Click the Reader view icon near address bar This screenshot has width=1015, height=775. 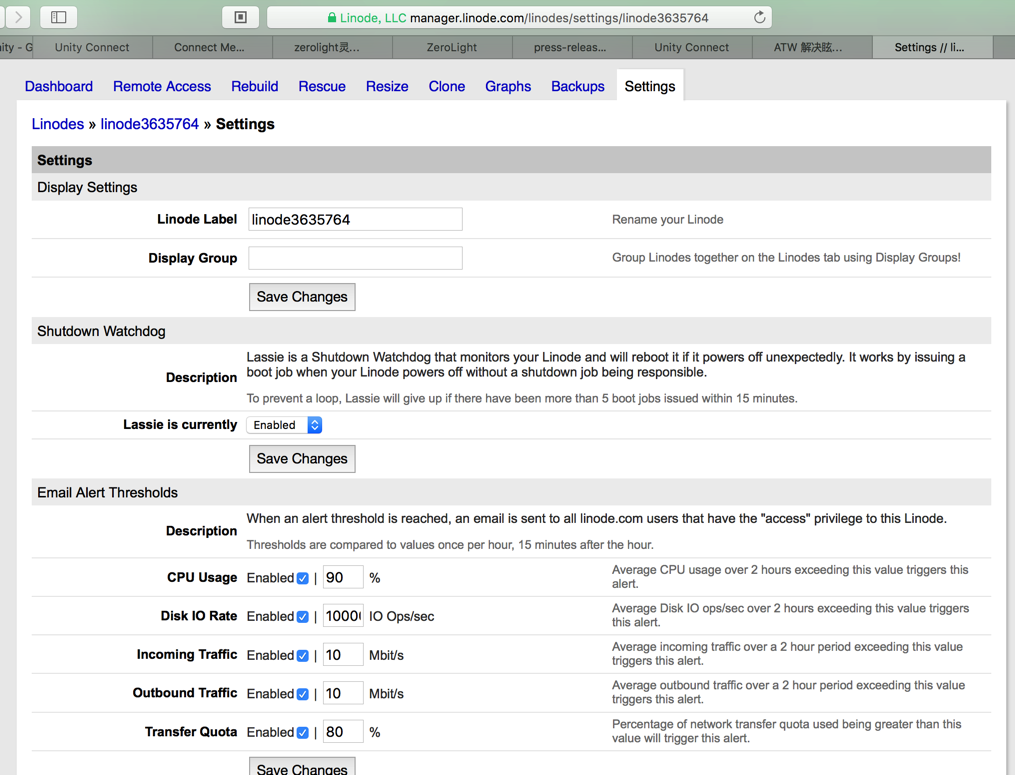pos(240,17)
